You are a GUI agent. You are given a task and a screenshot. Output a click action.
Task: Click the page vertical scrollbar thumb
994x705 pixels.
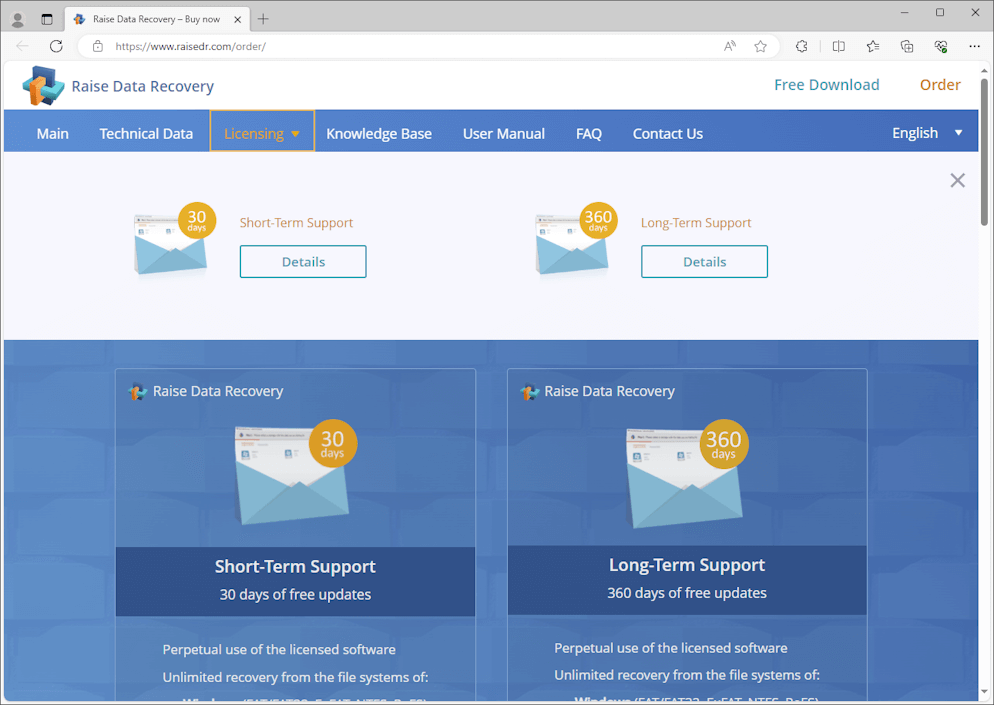984,152
